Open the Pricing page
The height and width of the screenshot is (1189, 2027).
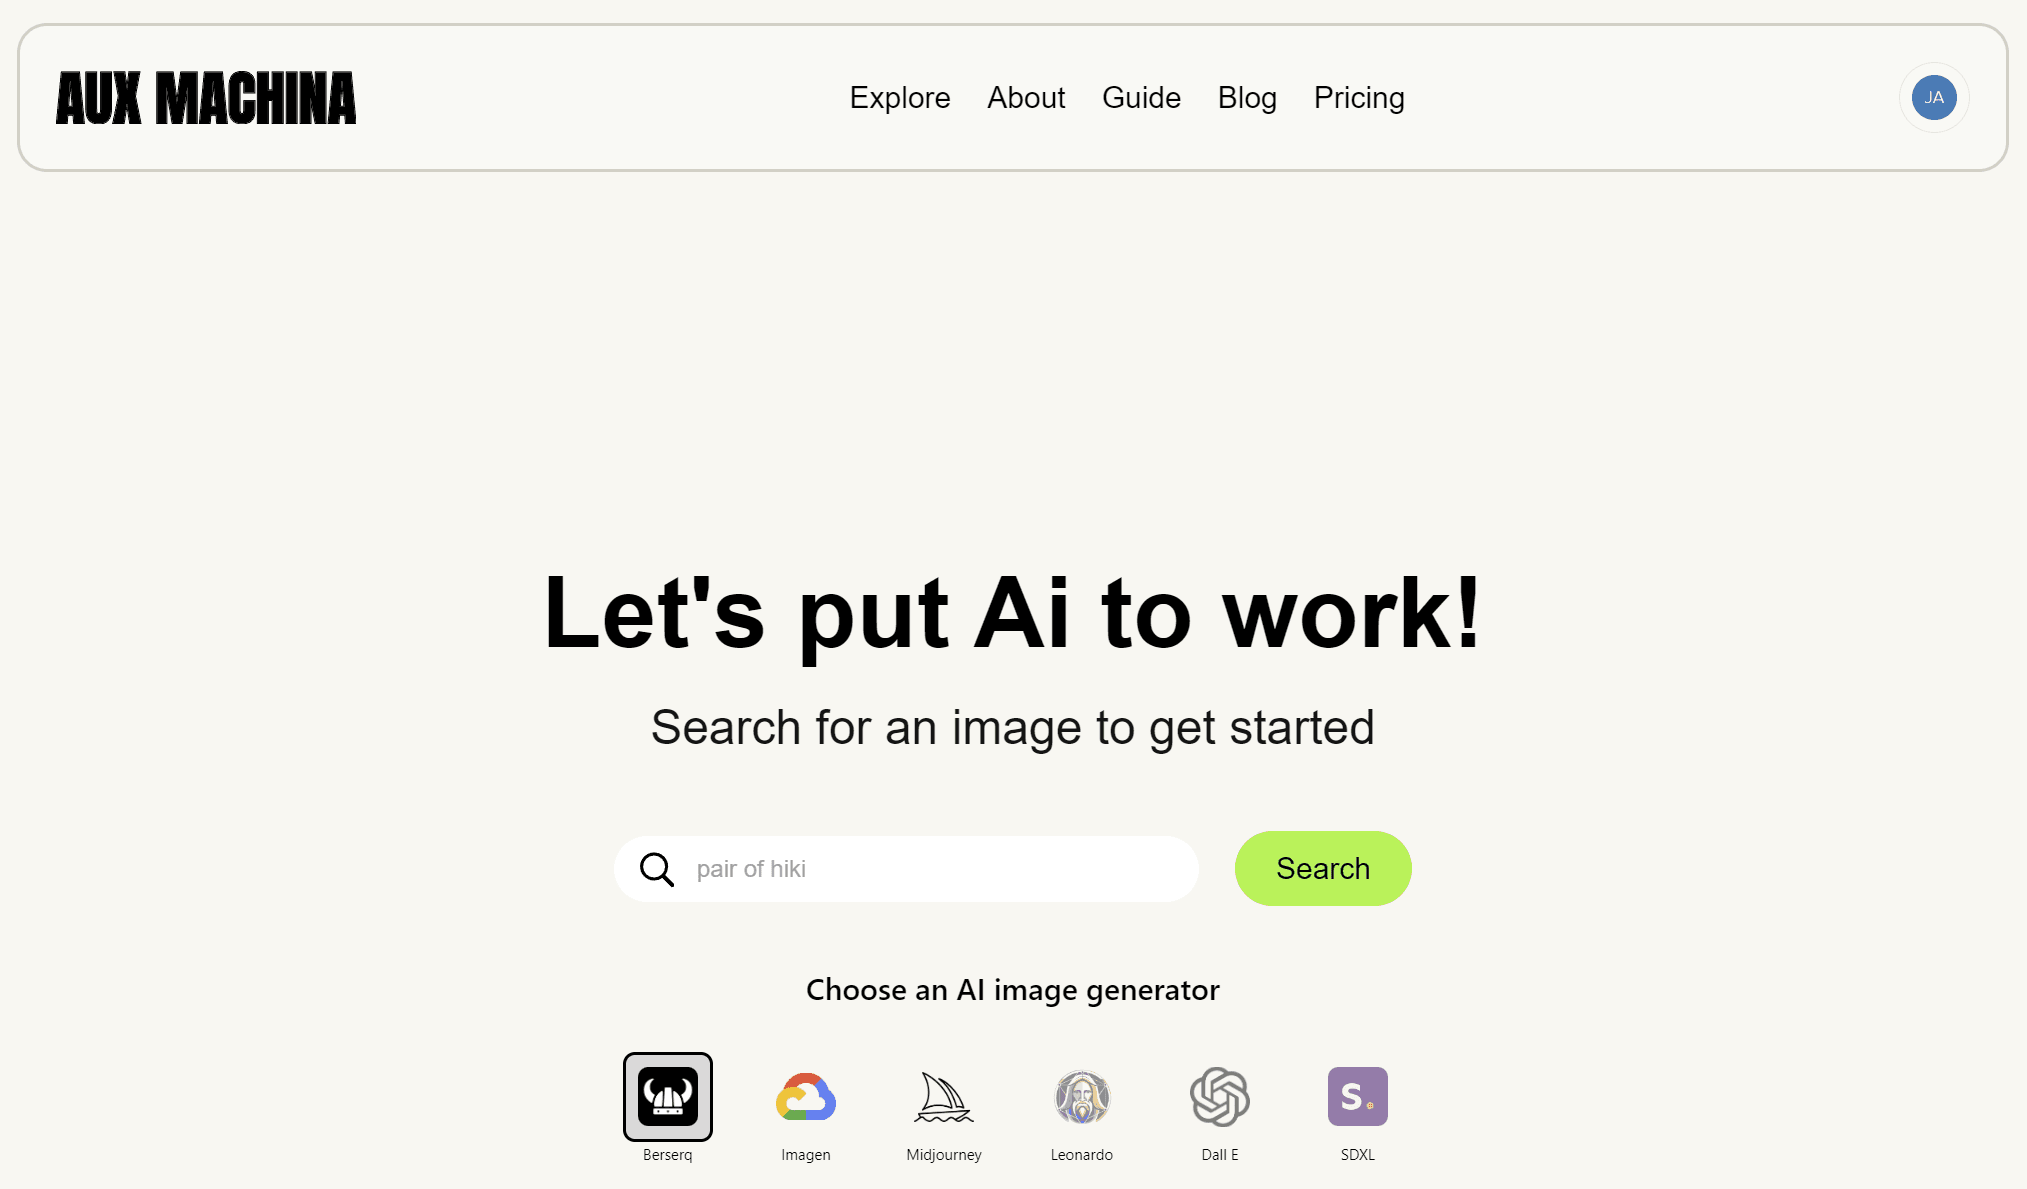pos(1359,98)
